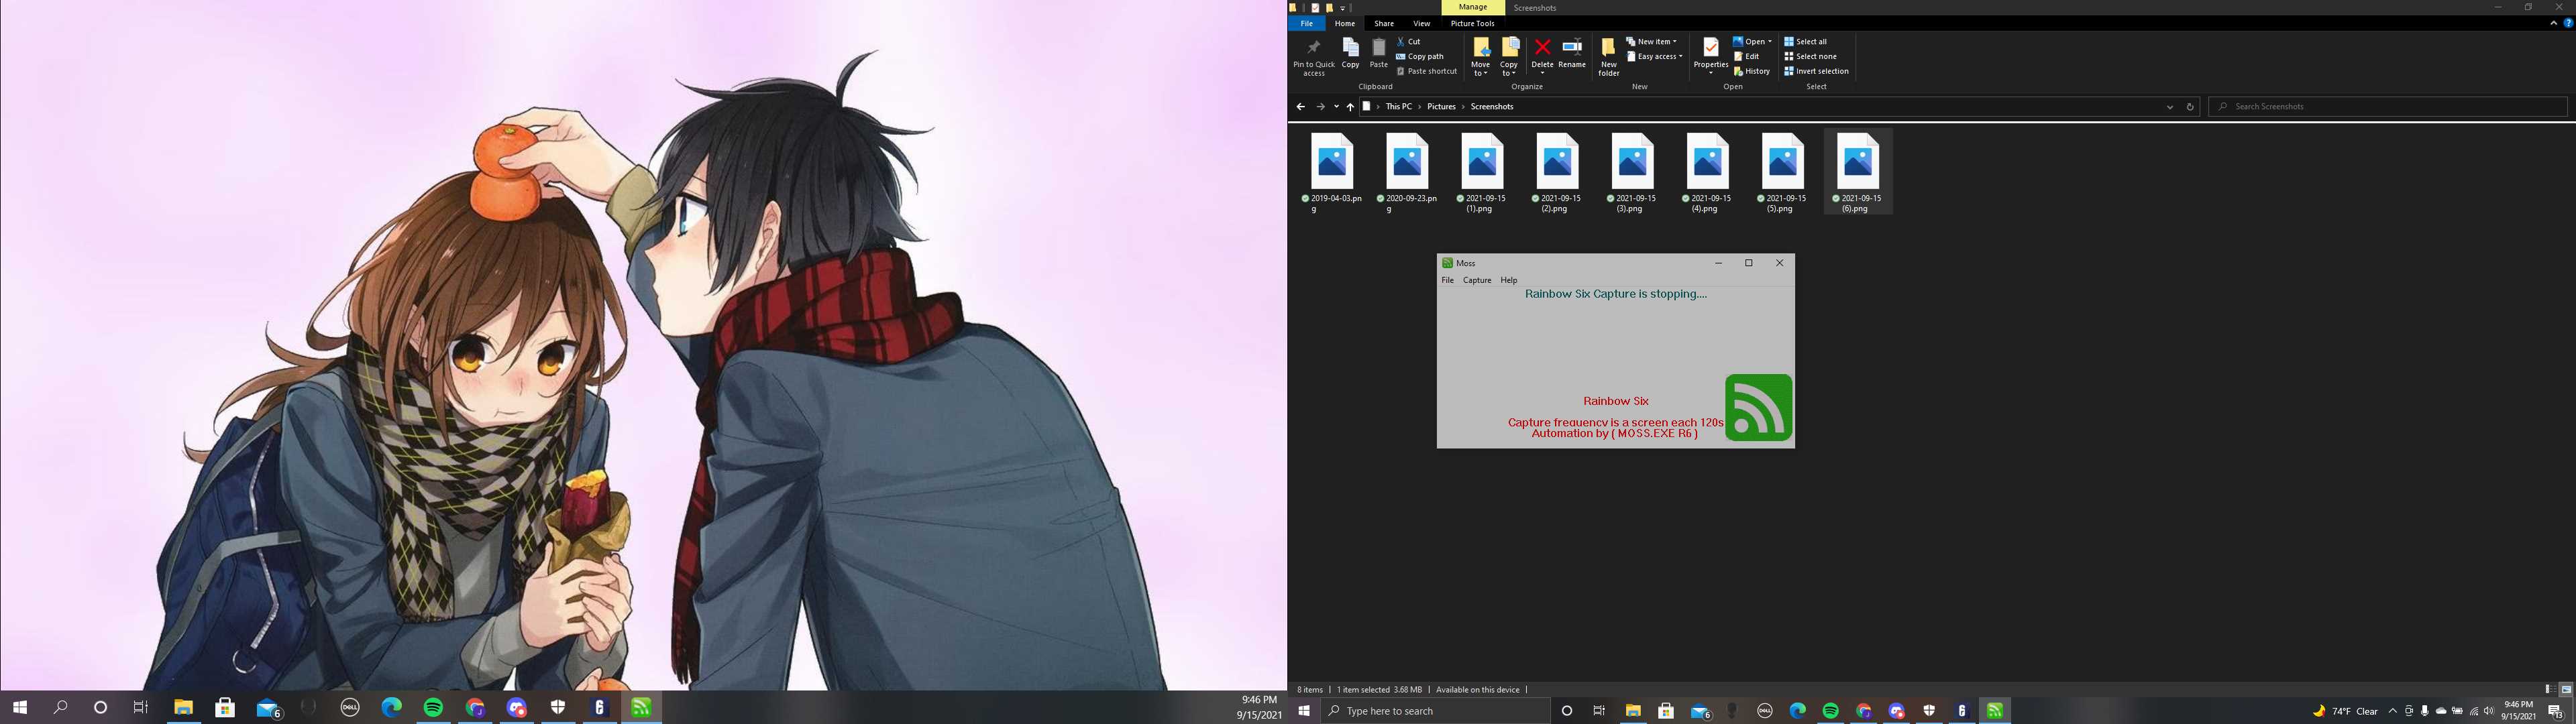This screenshot has height=724, width=2576.
Task: Open Task View on the left taskbar
Action: pyautogui.click(x=140, y=708)
